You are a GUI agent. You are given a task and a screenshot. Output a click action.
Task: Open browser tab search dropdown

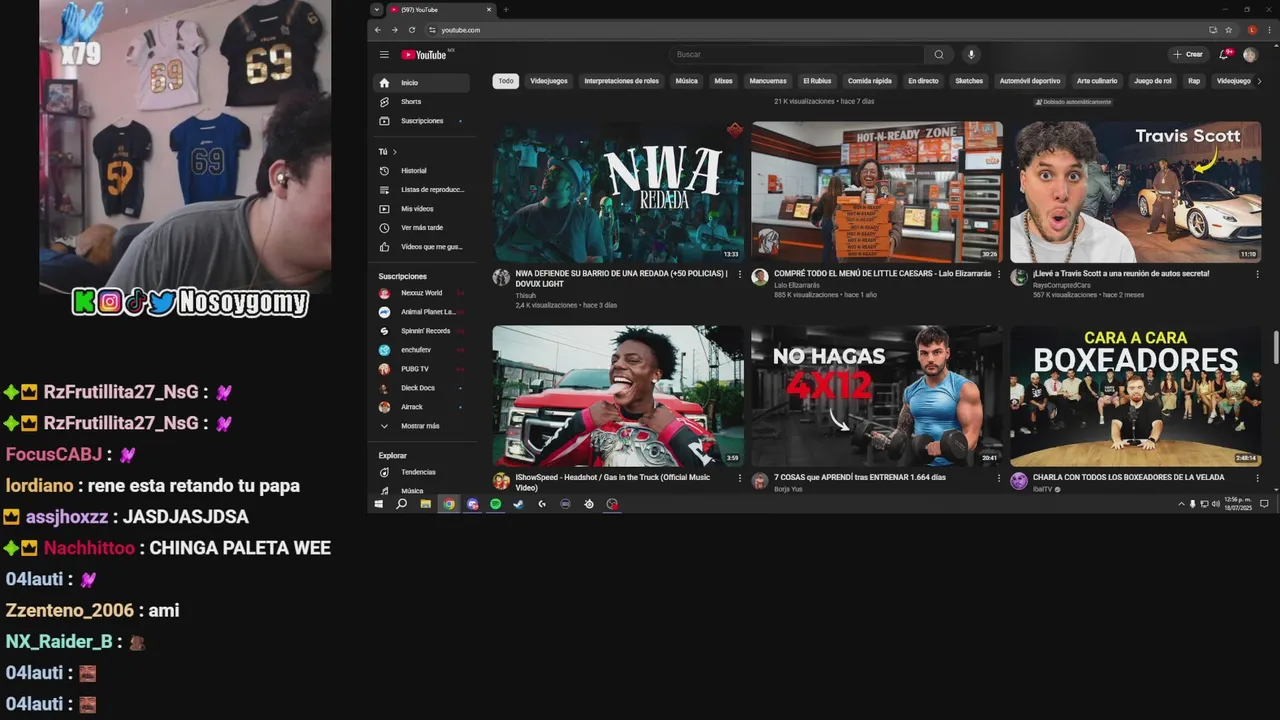(376, 10)
